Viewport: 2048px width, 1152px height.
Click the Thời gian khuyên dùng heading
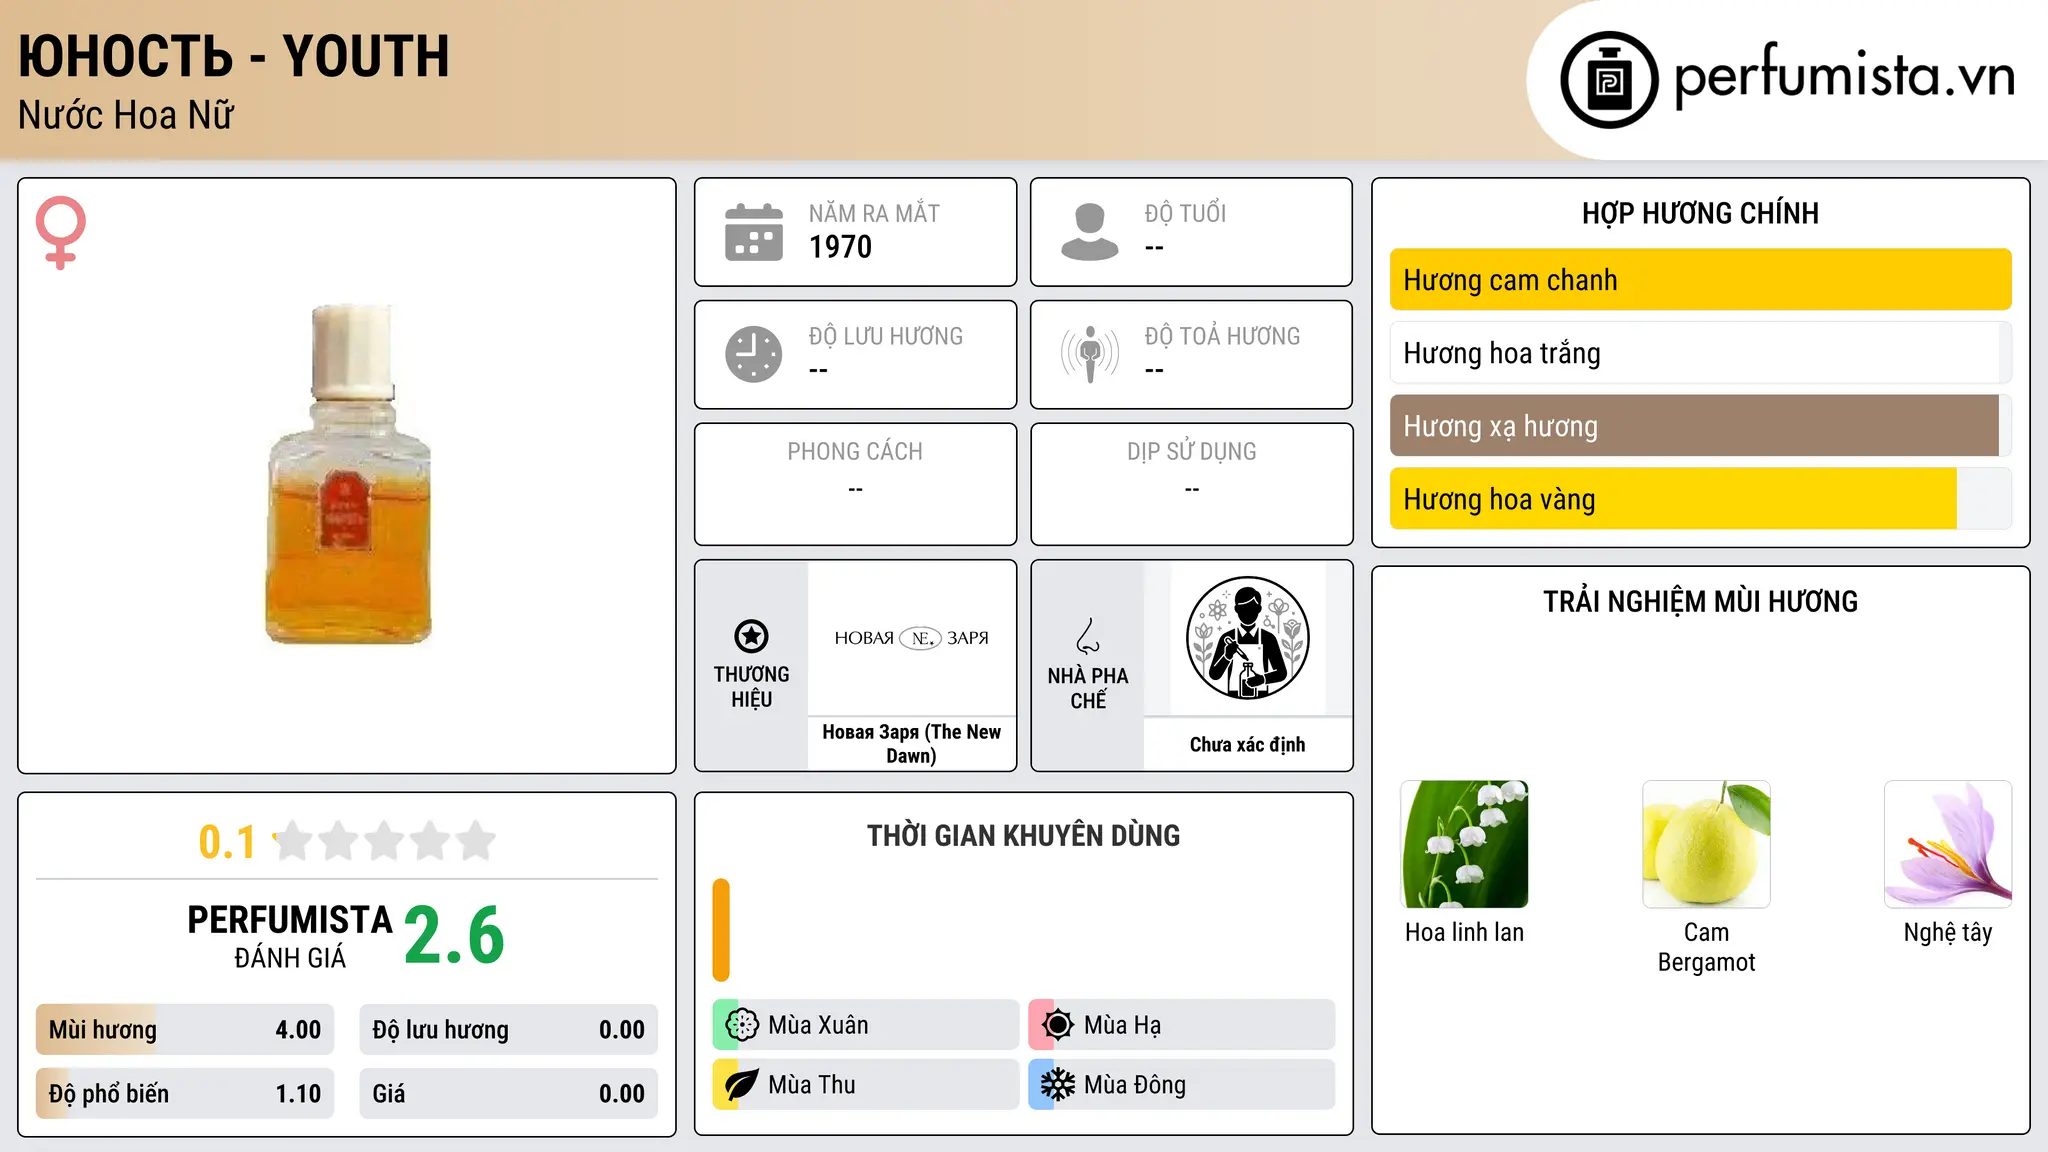(1023, 835)
